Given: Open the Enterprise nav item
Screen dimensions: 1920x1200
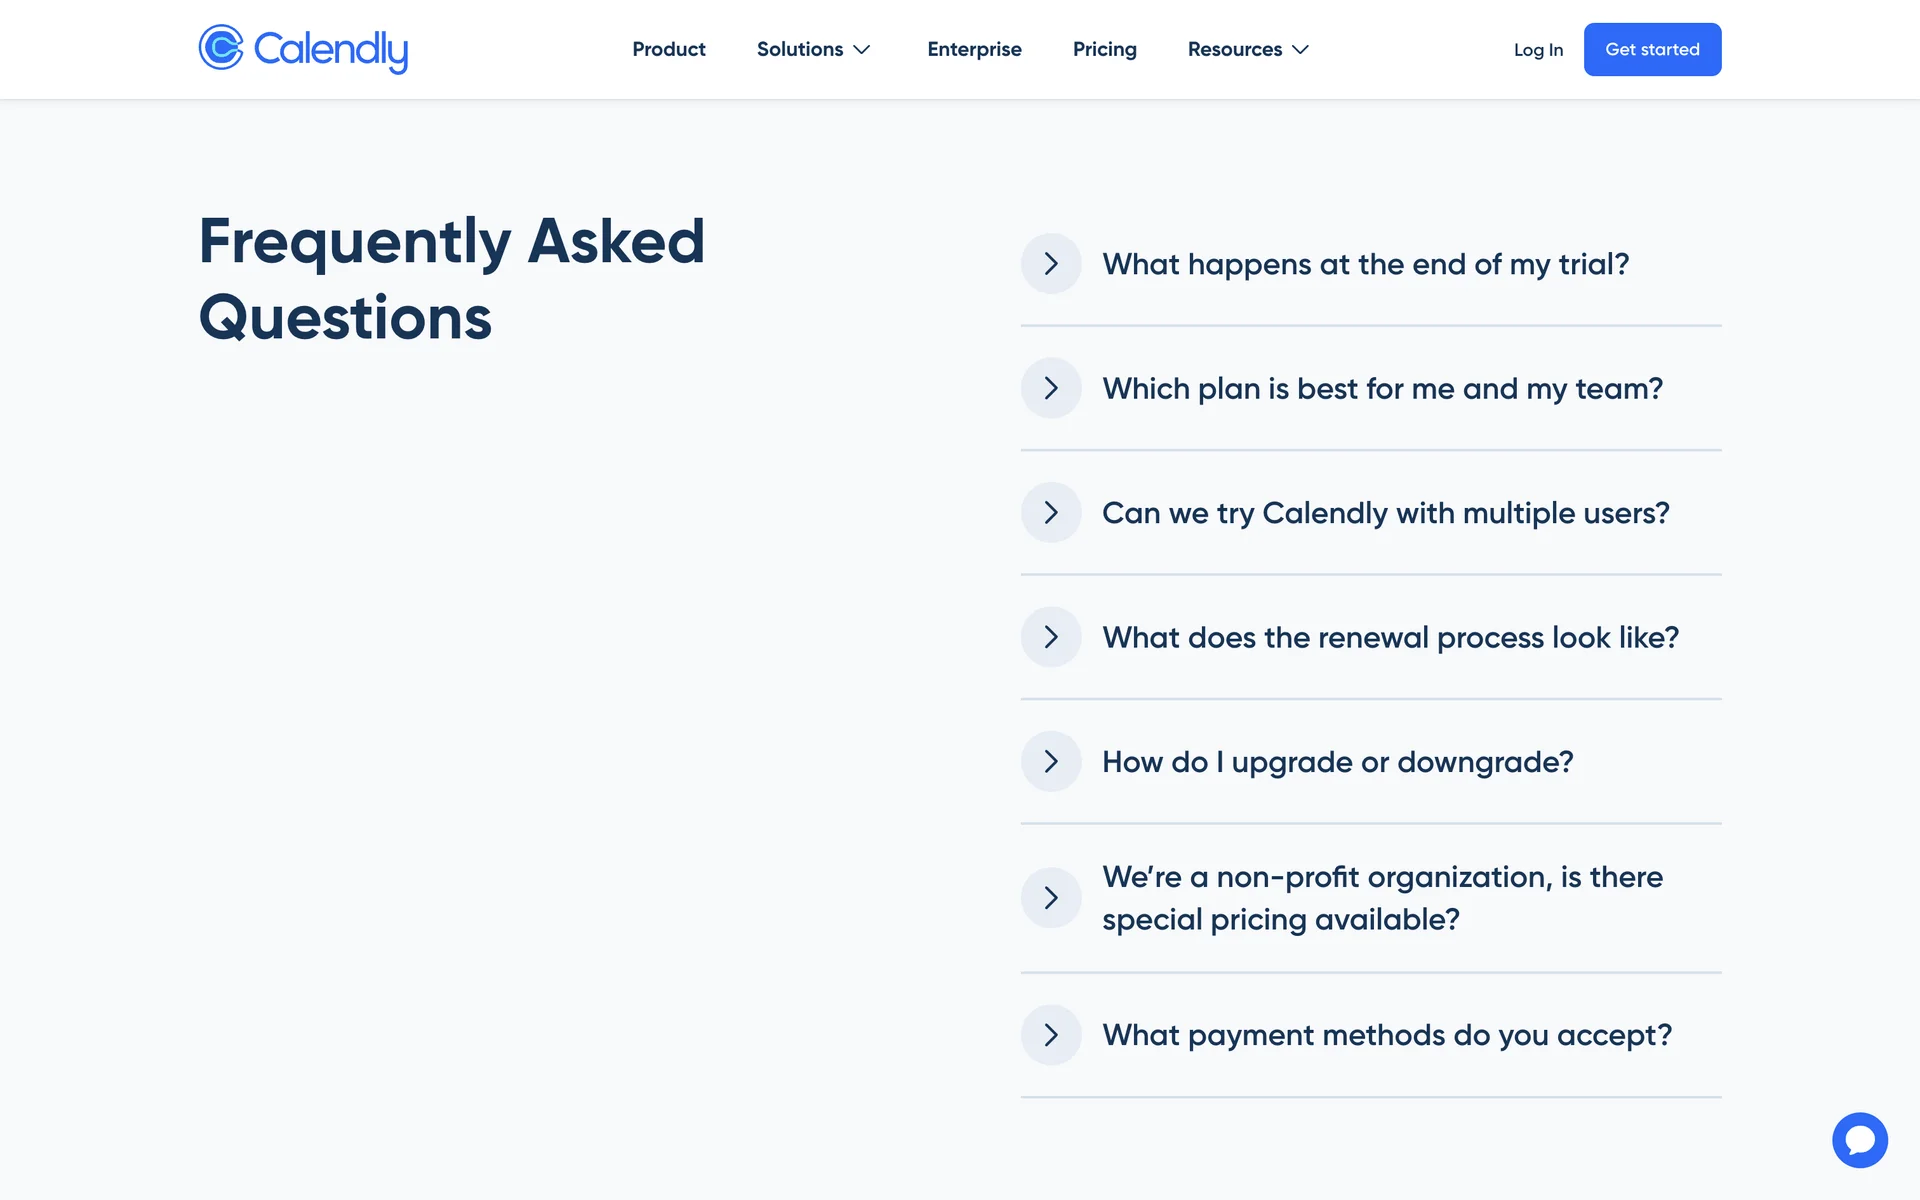Looking at the screenshot, I should (x=974, y=49).
